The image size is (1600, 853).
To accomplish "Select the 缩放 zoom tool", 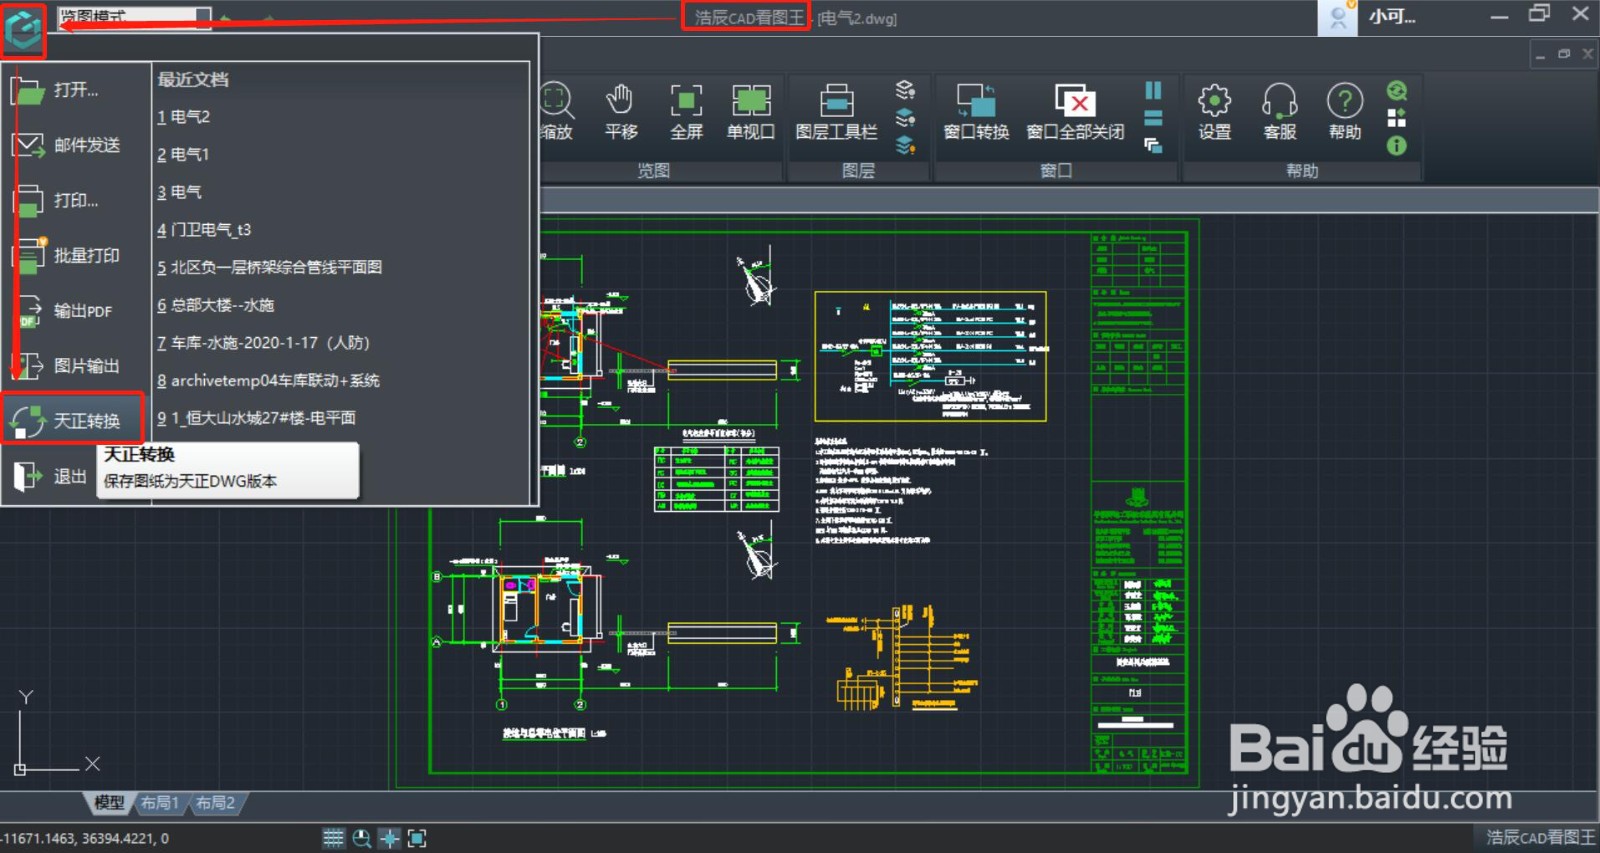I will pyautogui.click(x=556, y=112).
